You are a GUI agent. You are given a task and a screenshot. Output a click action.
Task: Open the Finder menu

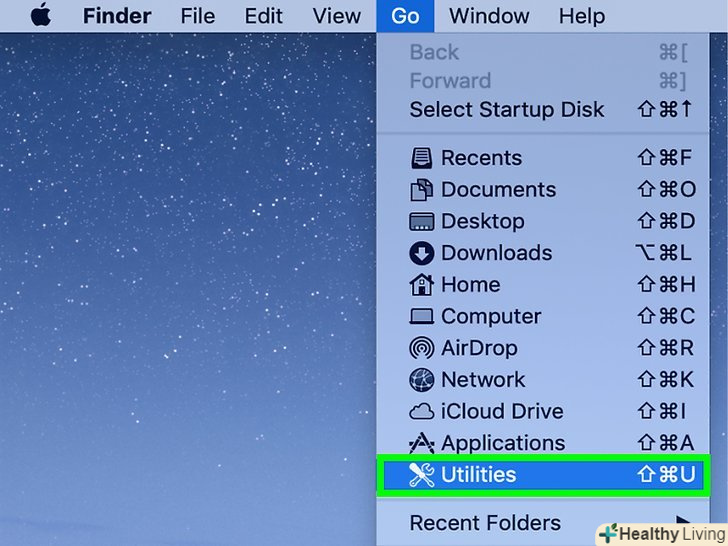(x=117, y=16)
